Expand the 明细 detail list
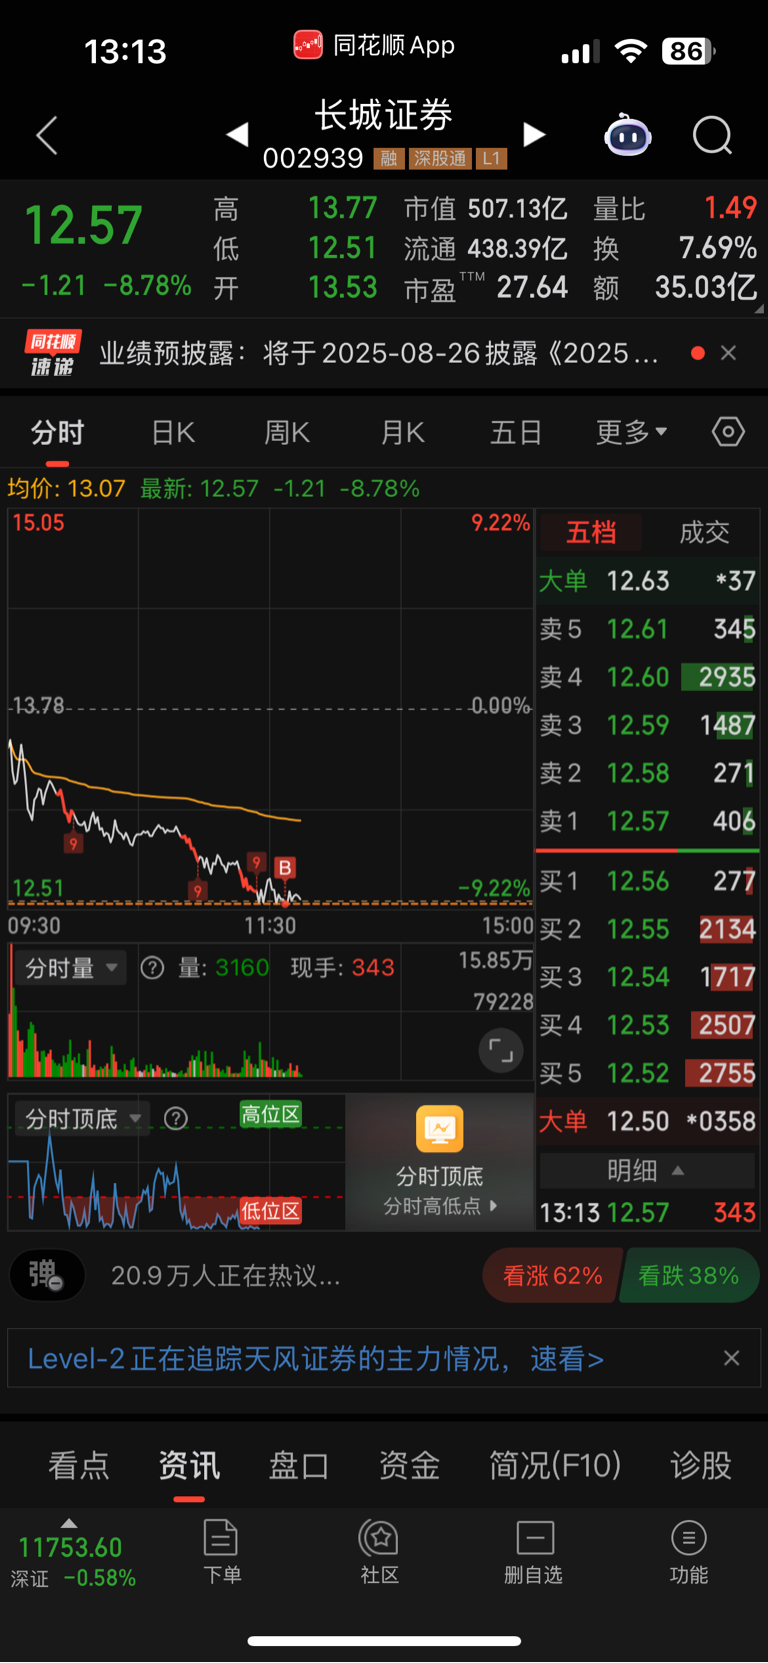 [646, 1170]
